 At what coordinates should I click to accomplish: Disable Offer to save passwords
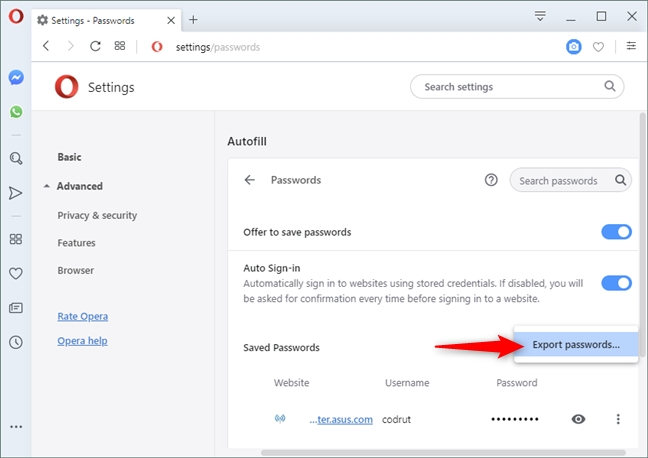coord(616,232)
